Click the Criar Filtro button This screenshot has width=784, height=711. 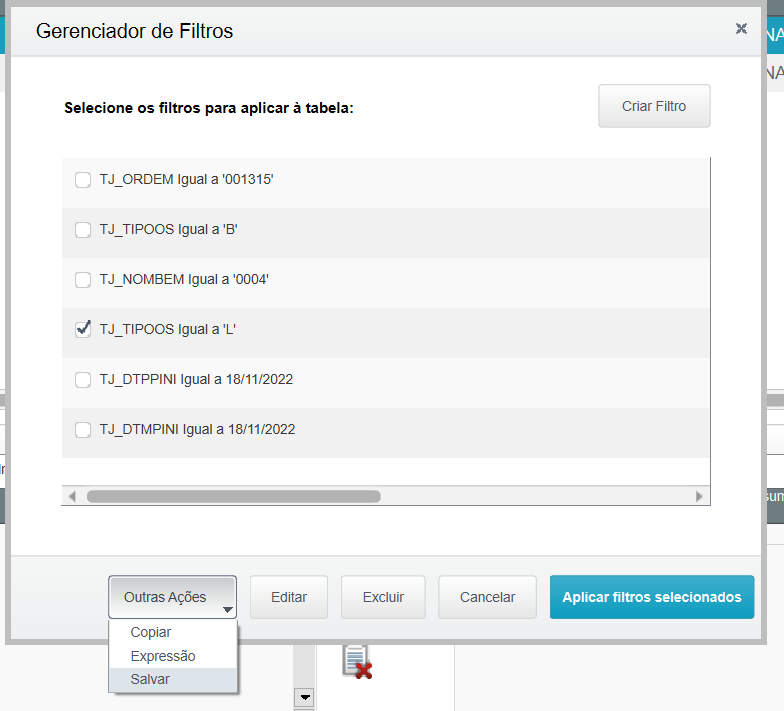(654, 106)
